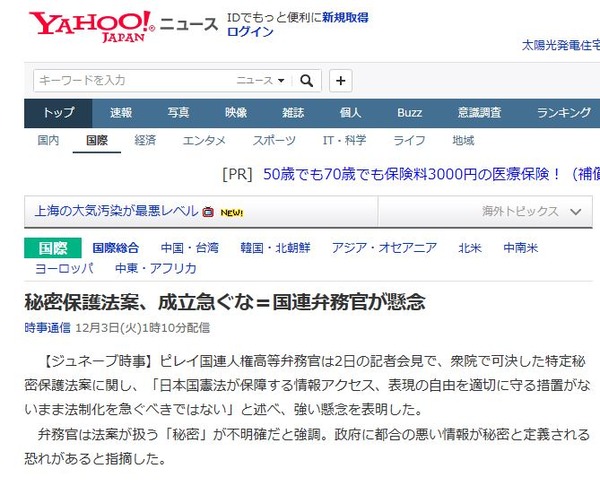Switch to the 写真 tab
Viewport: 600px width, 486px height.
(x=178, y=113)
